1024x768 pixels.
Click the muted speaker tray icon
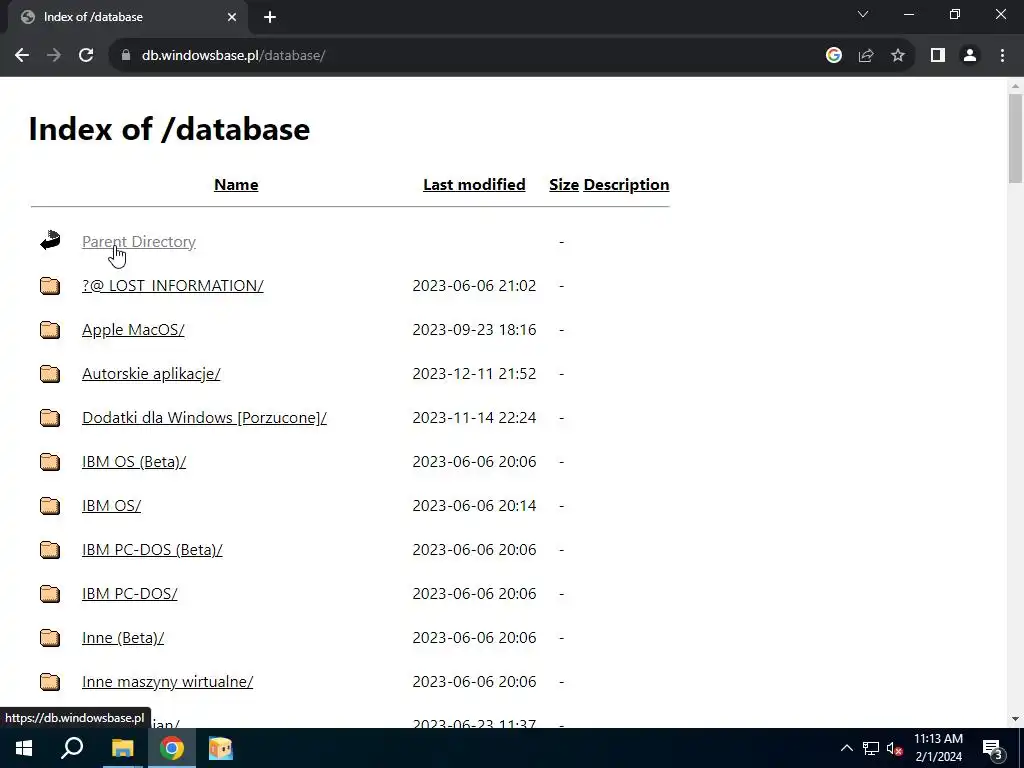coord(894,748)
